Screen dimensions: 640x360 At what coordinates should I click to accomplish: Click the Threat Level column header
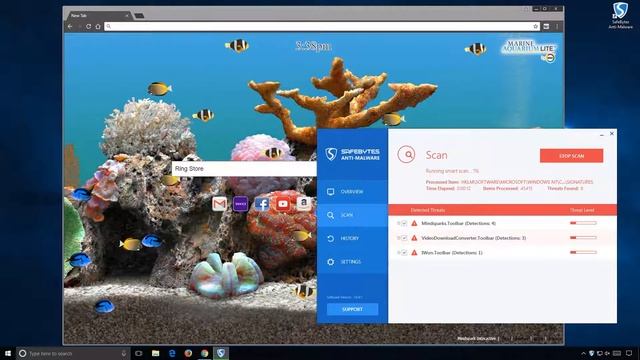point(582,210)
